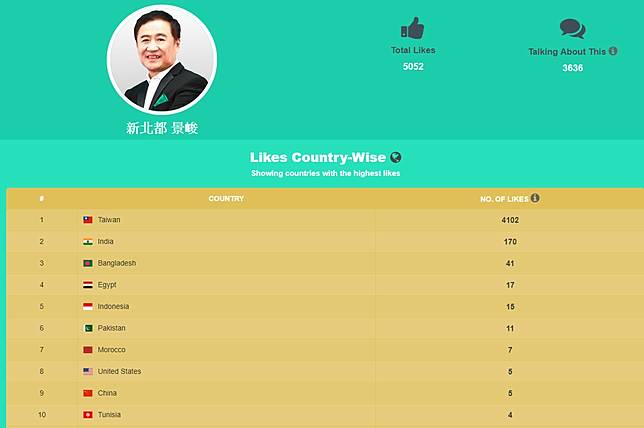Screen dimensions: 644x428
Task: Open the circular profile photo
Action: pyautogui.click(x=162, y=59)
